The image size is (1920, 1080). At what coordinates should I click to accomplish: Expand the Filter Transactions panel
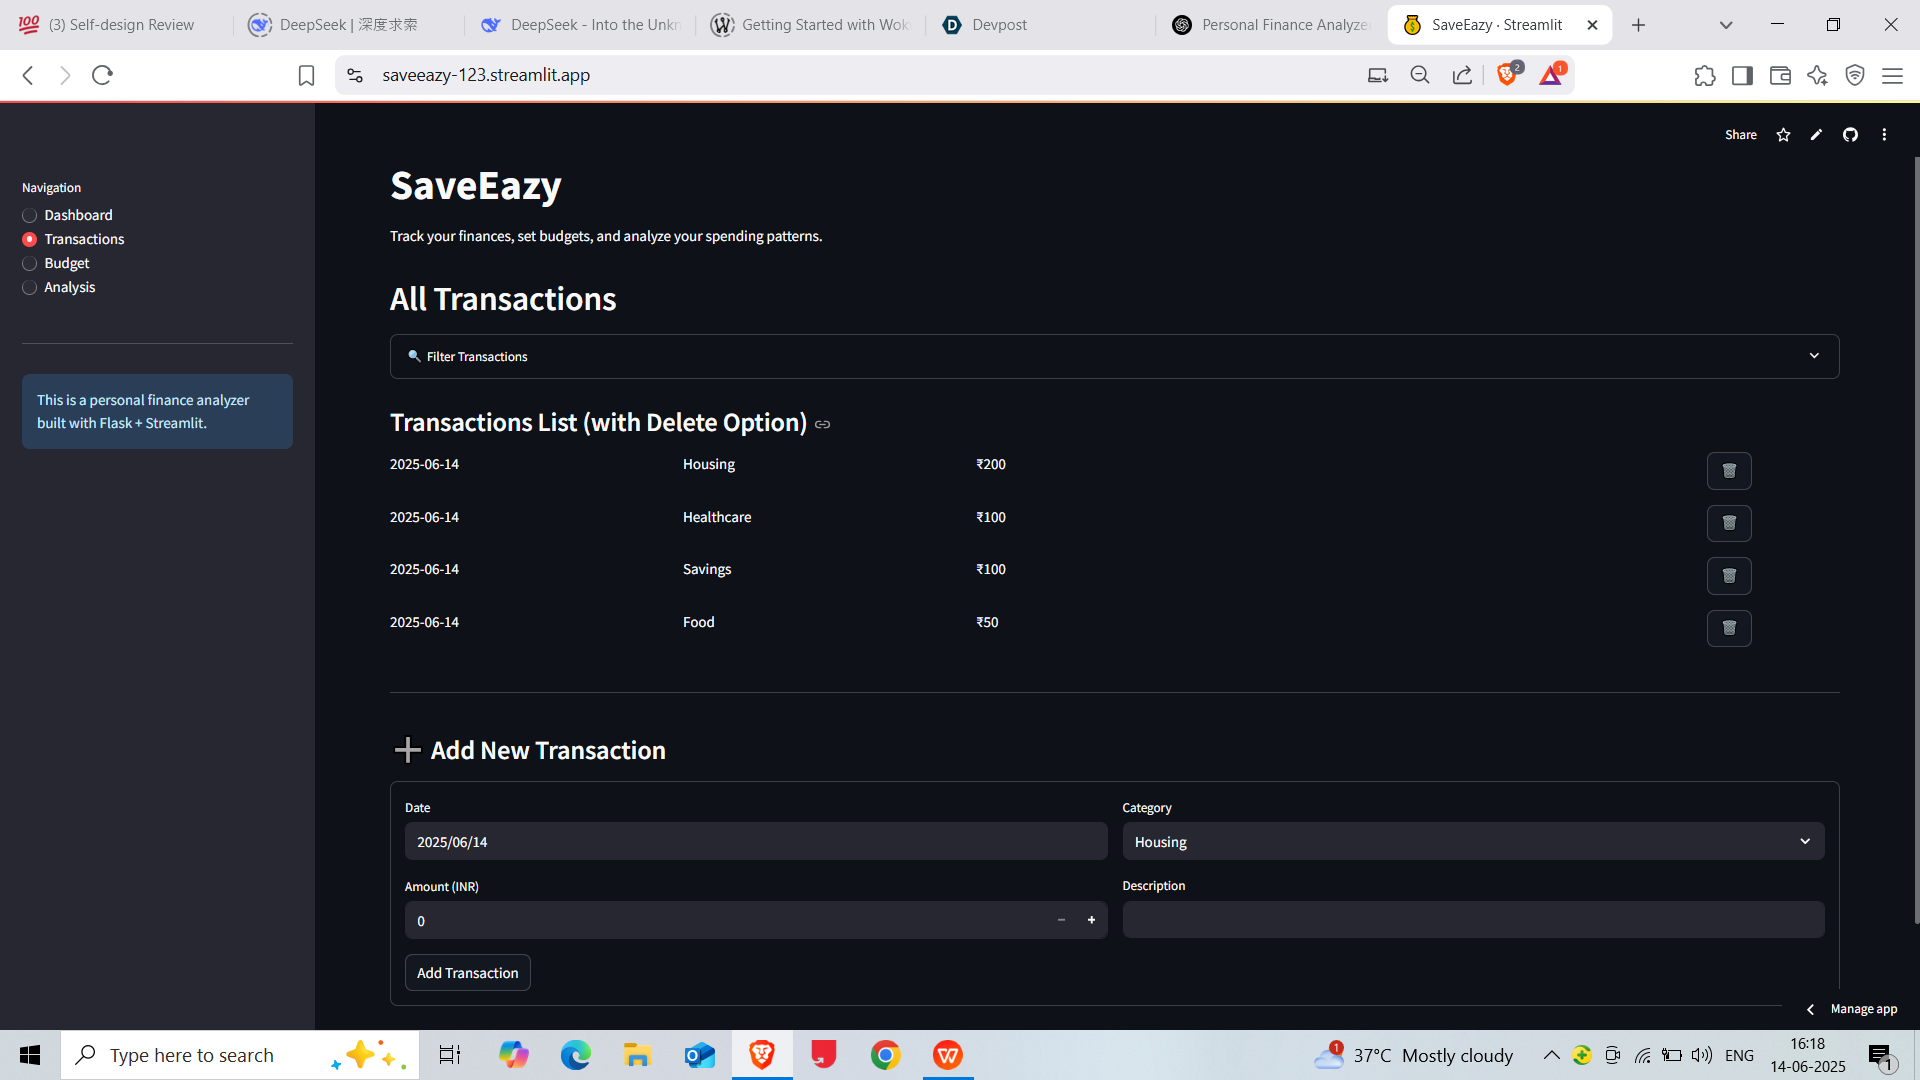[x=1114, y=356]
